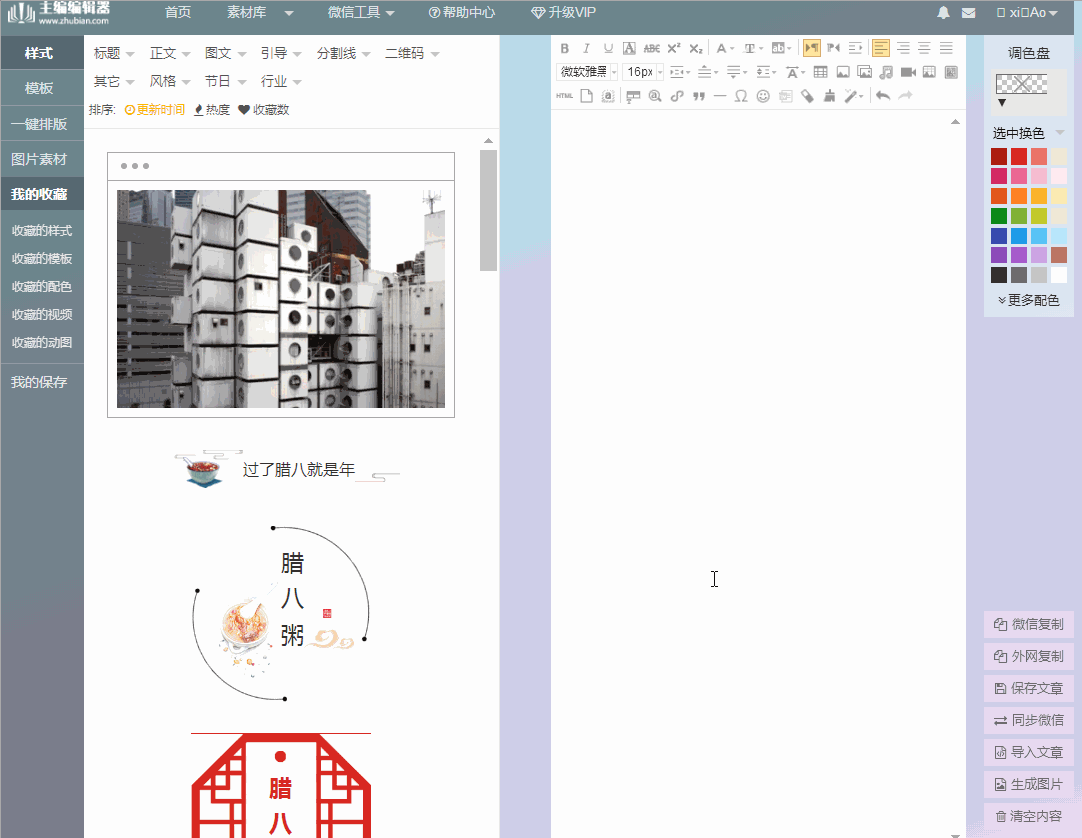The width and height of the screenshot is (1082, 838).
Task: Open the 微软雅黑 font family dropdown
Action: (x=585, y=72)
